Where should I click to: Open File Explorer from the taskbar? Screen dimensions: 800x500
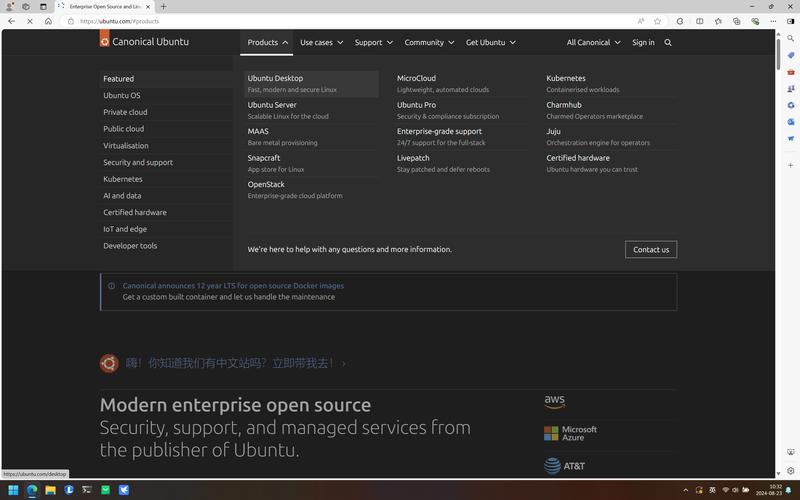coord(50,490)
